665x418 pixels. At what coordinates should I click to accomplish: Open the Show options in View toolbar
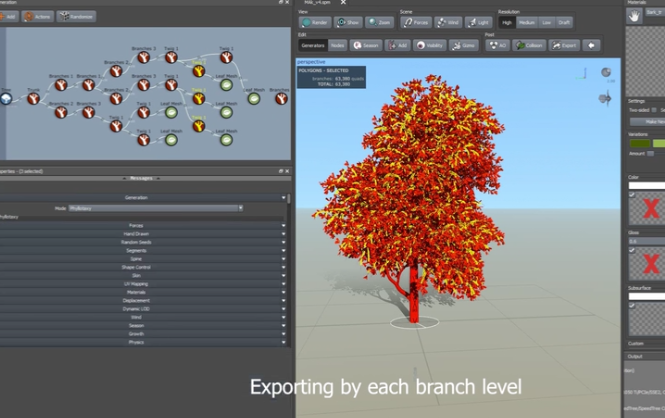[348, 22]
